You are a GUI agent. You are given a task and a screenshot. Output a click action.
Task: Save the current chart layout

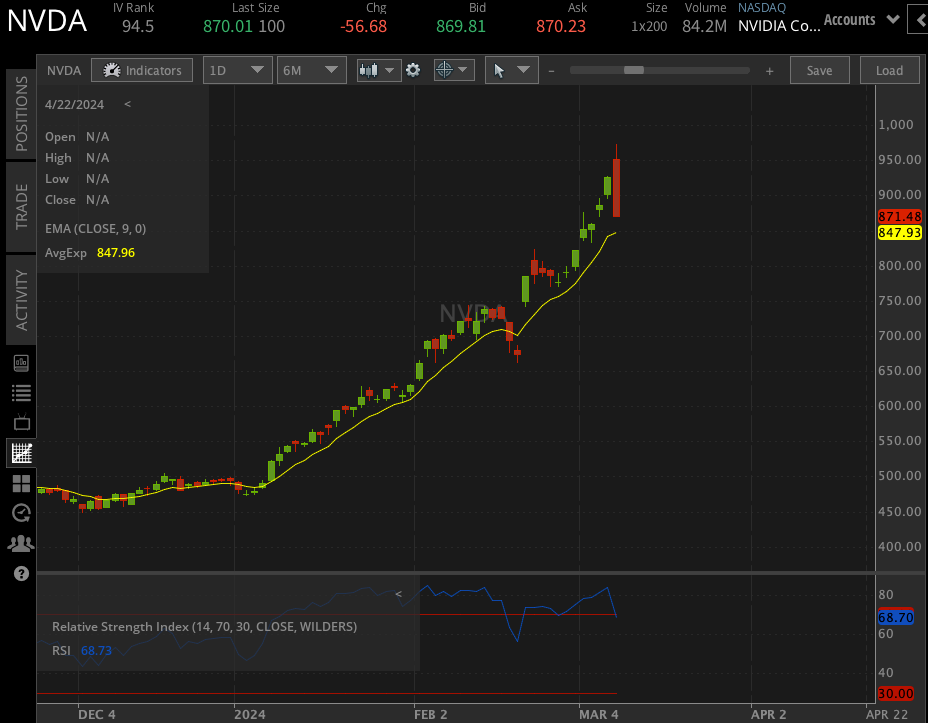pyautogui.click(x=819, y=70)
